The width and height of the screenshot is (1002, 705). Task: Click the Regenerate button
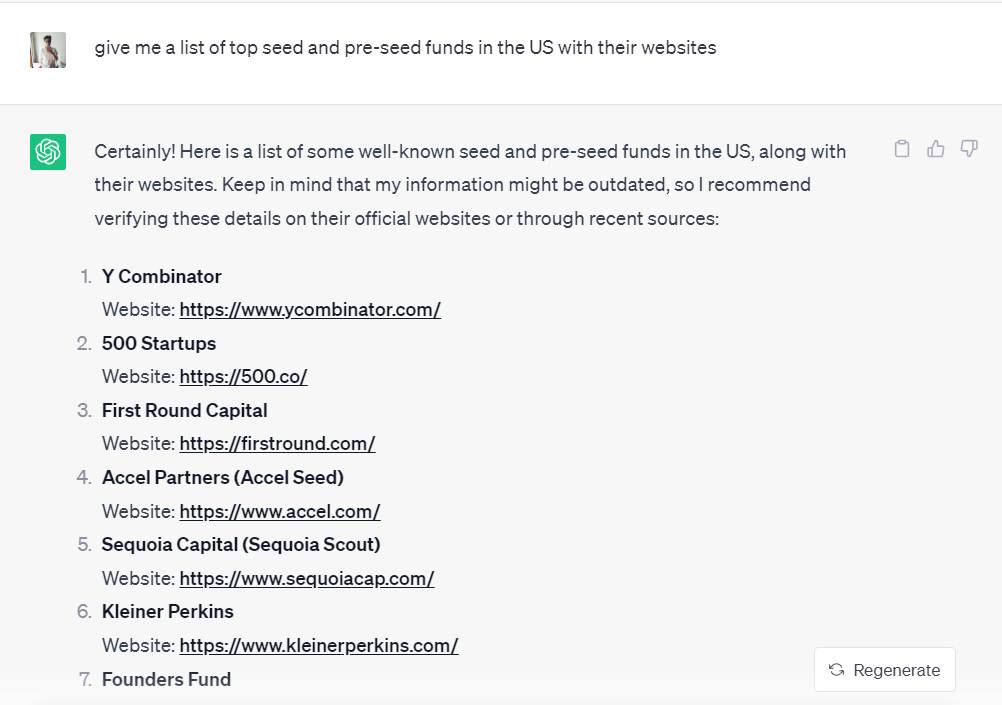(x=884, y=670)
